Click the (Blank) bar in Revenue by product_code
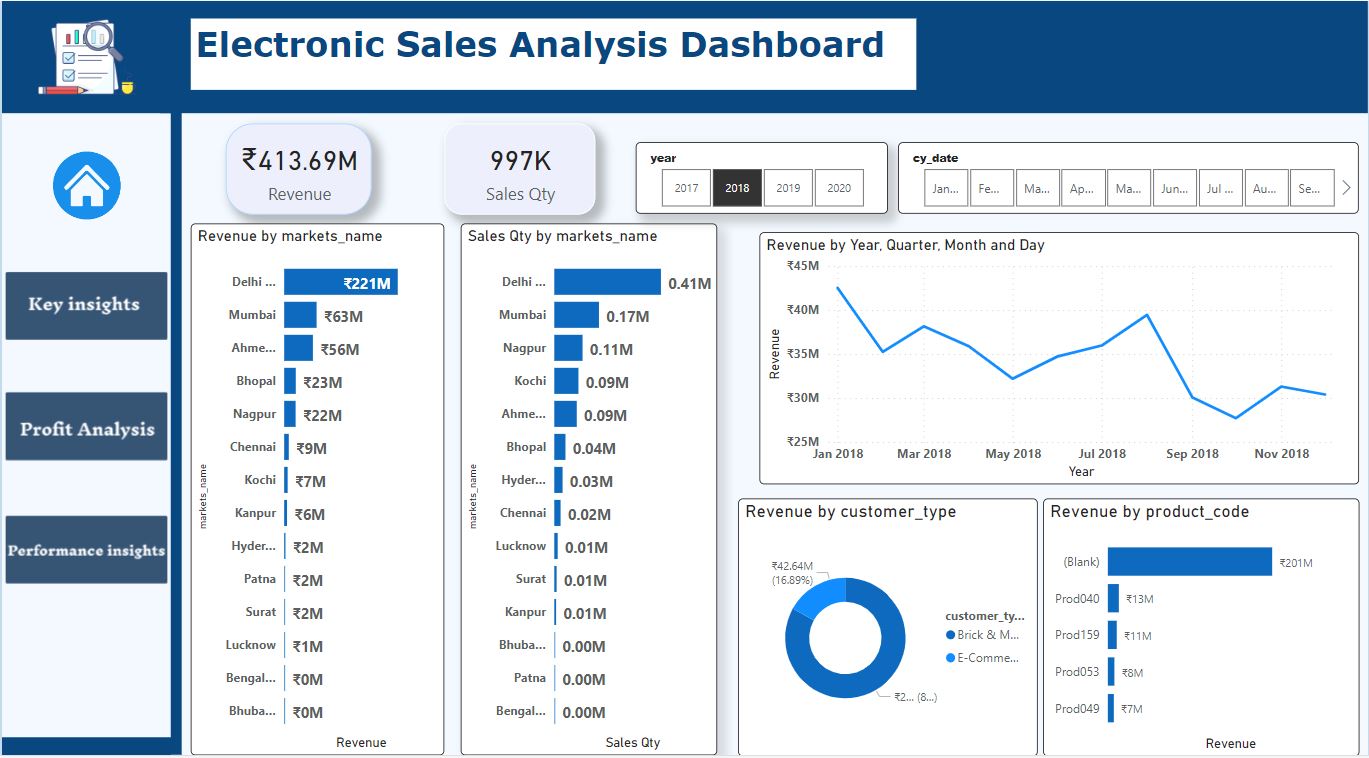 [x=1190, y=562]
